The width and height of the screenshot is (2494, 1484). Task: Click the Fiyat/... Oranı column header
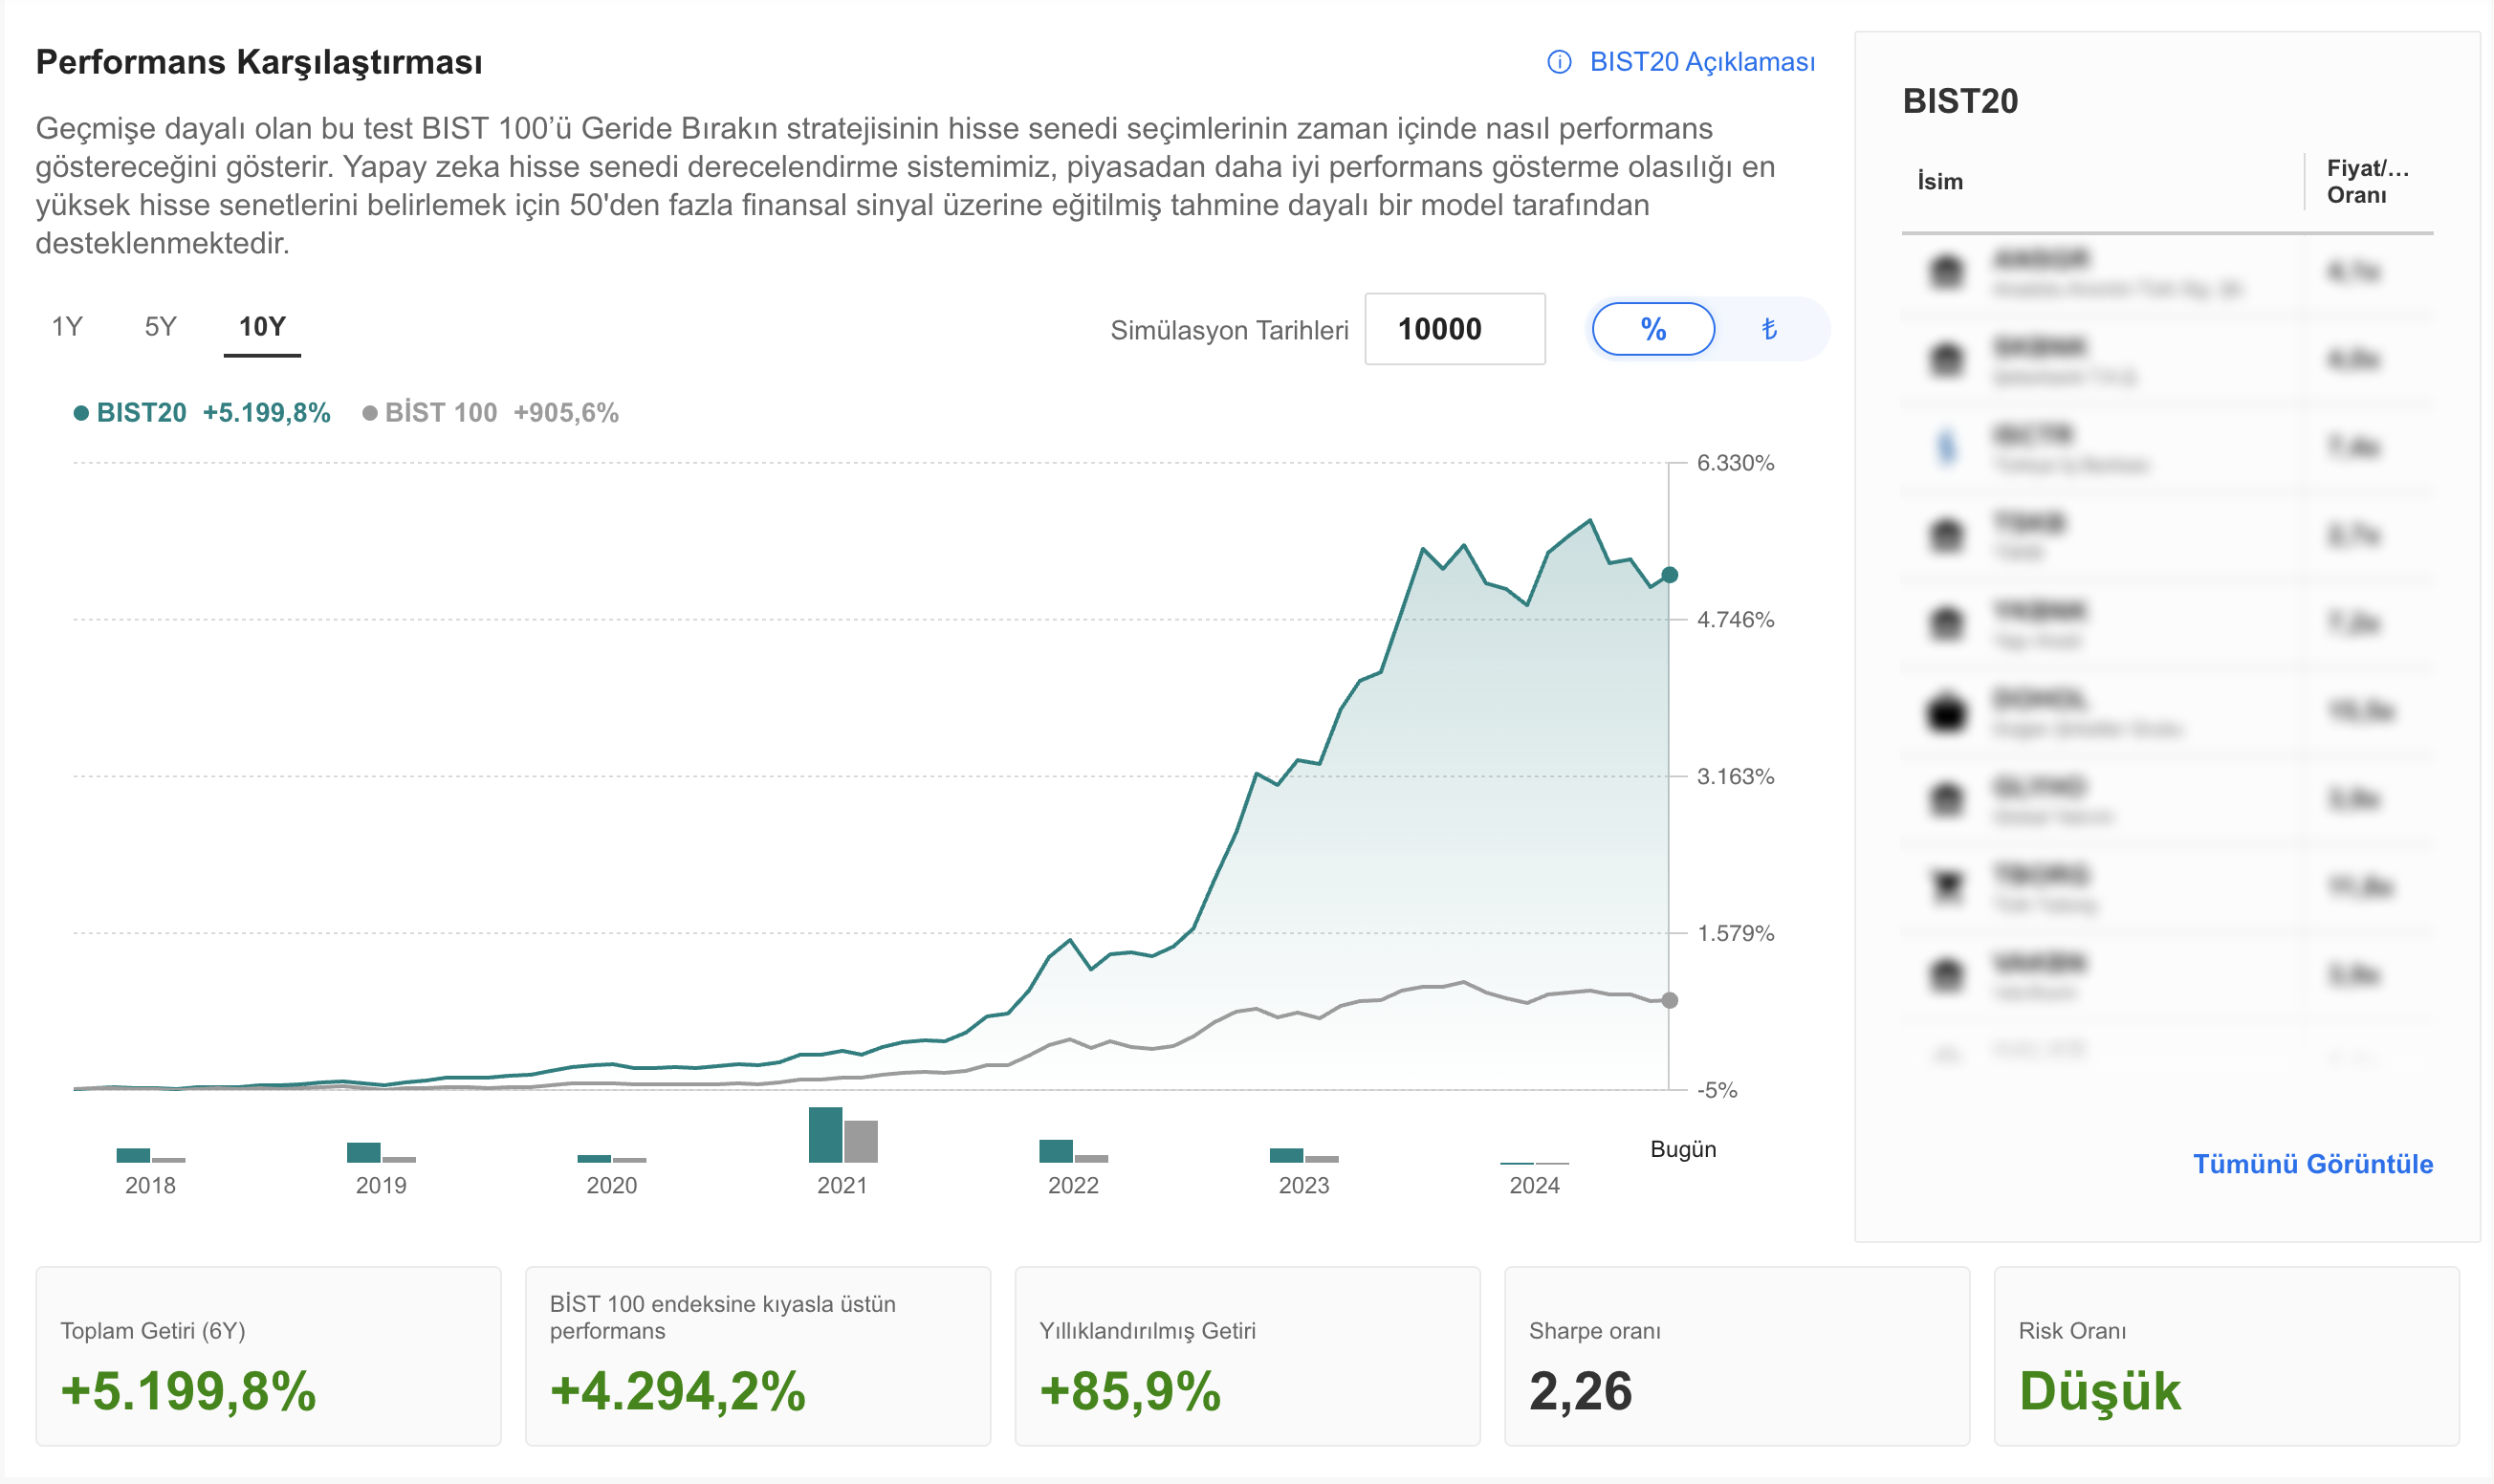pyautogui.click(x=2367, y=181)
